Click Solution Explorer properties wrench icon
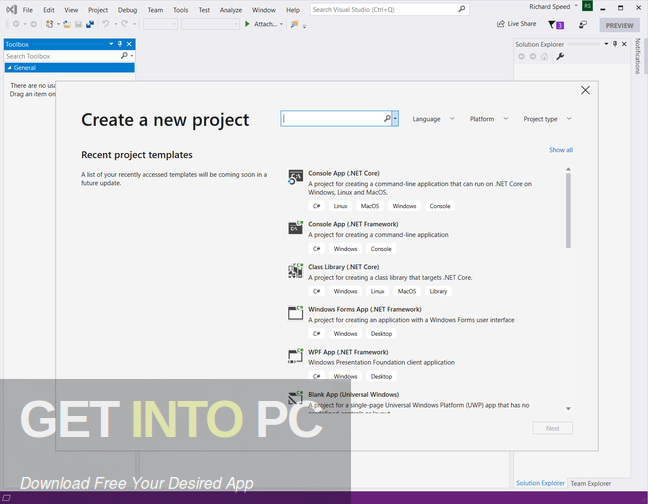 [x=560, y=57]
